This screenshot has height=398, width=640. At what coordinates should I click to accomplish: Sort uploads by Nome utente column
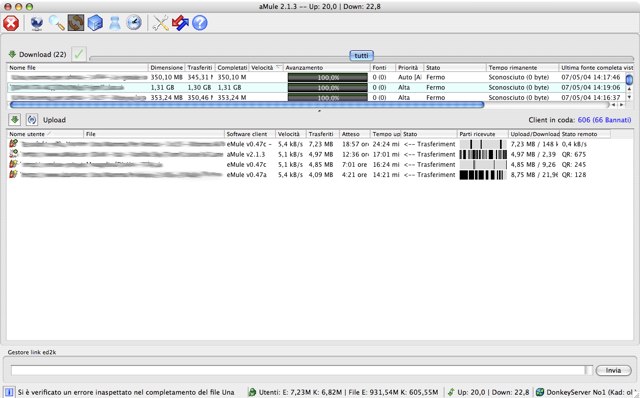pos(45,134)
